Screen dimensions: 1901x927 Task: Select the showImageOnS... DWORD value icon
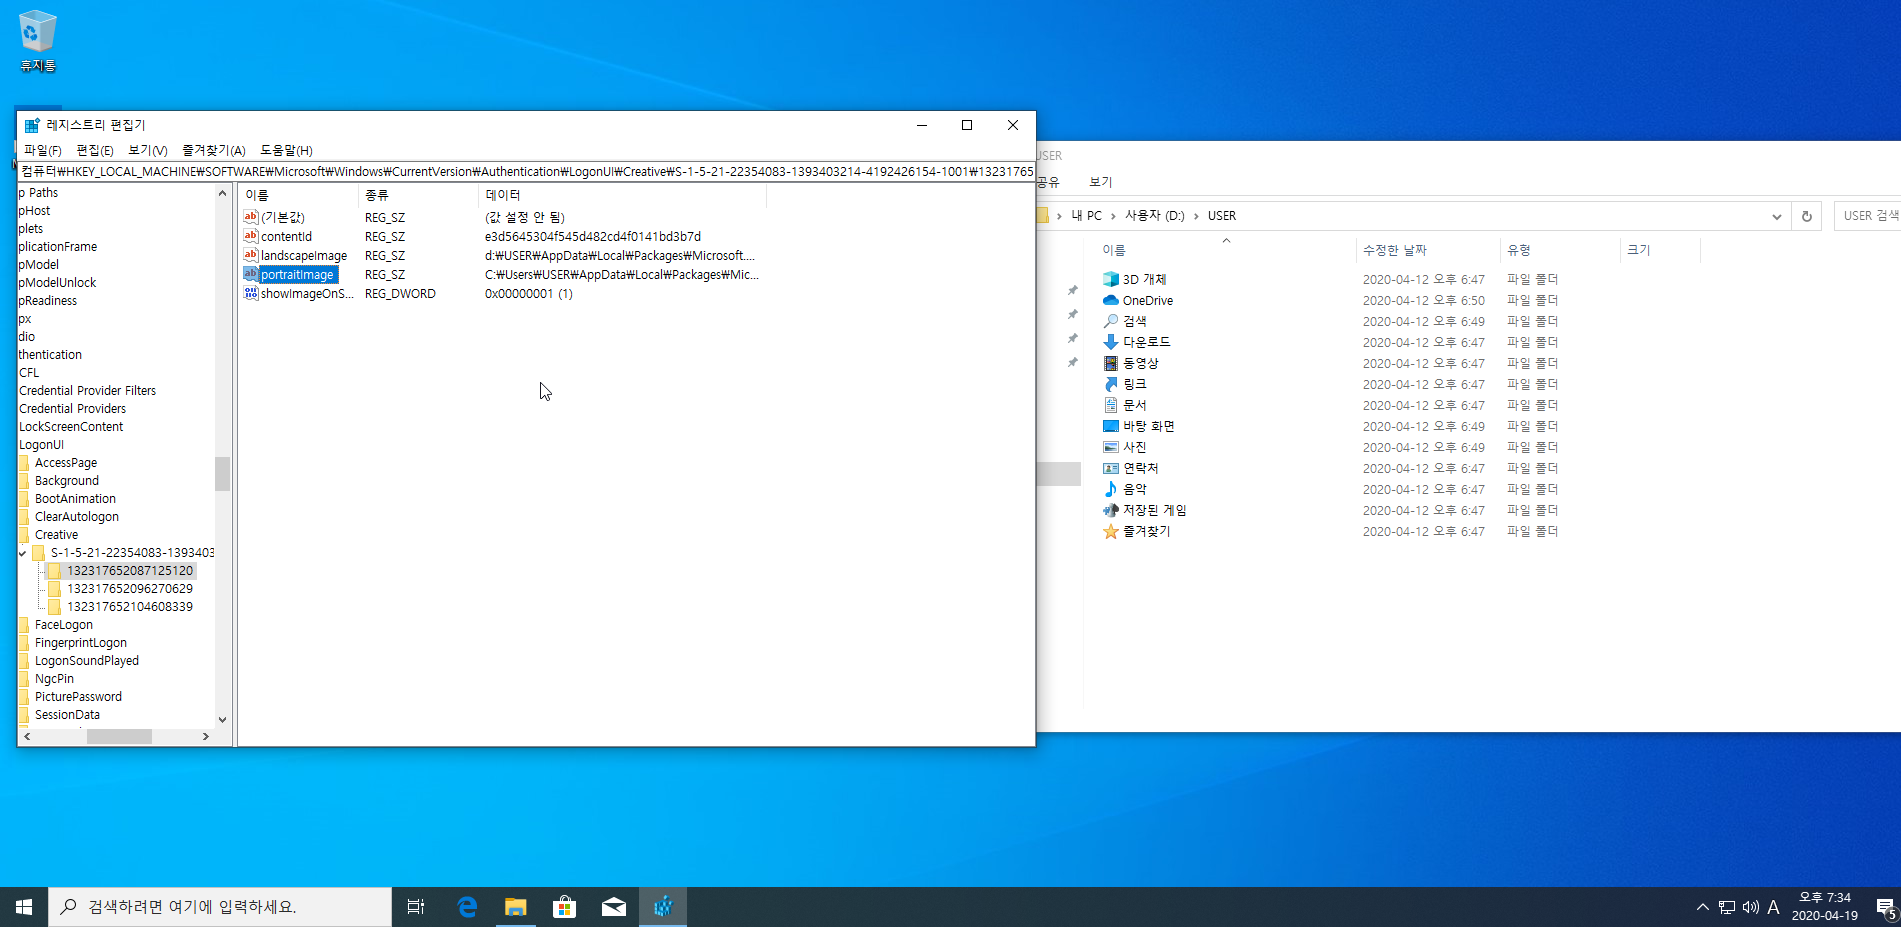click(251, 293)
